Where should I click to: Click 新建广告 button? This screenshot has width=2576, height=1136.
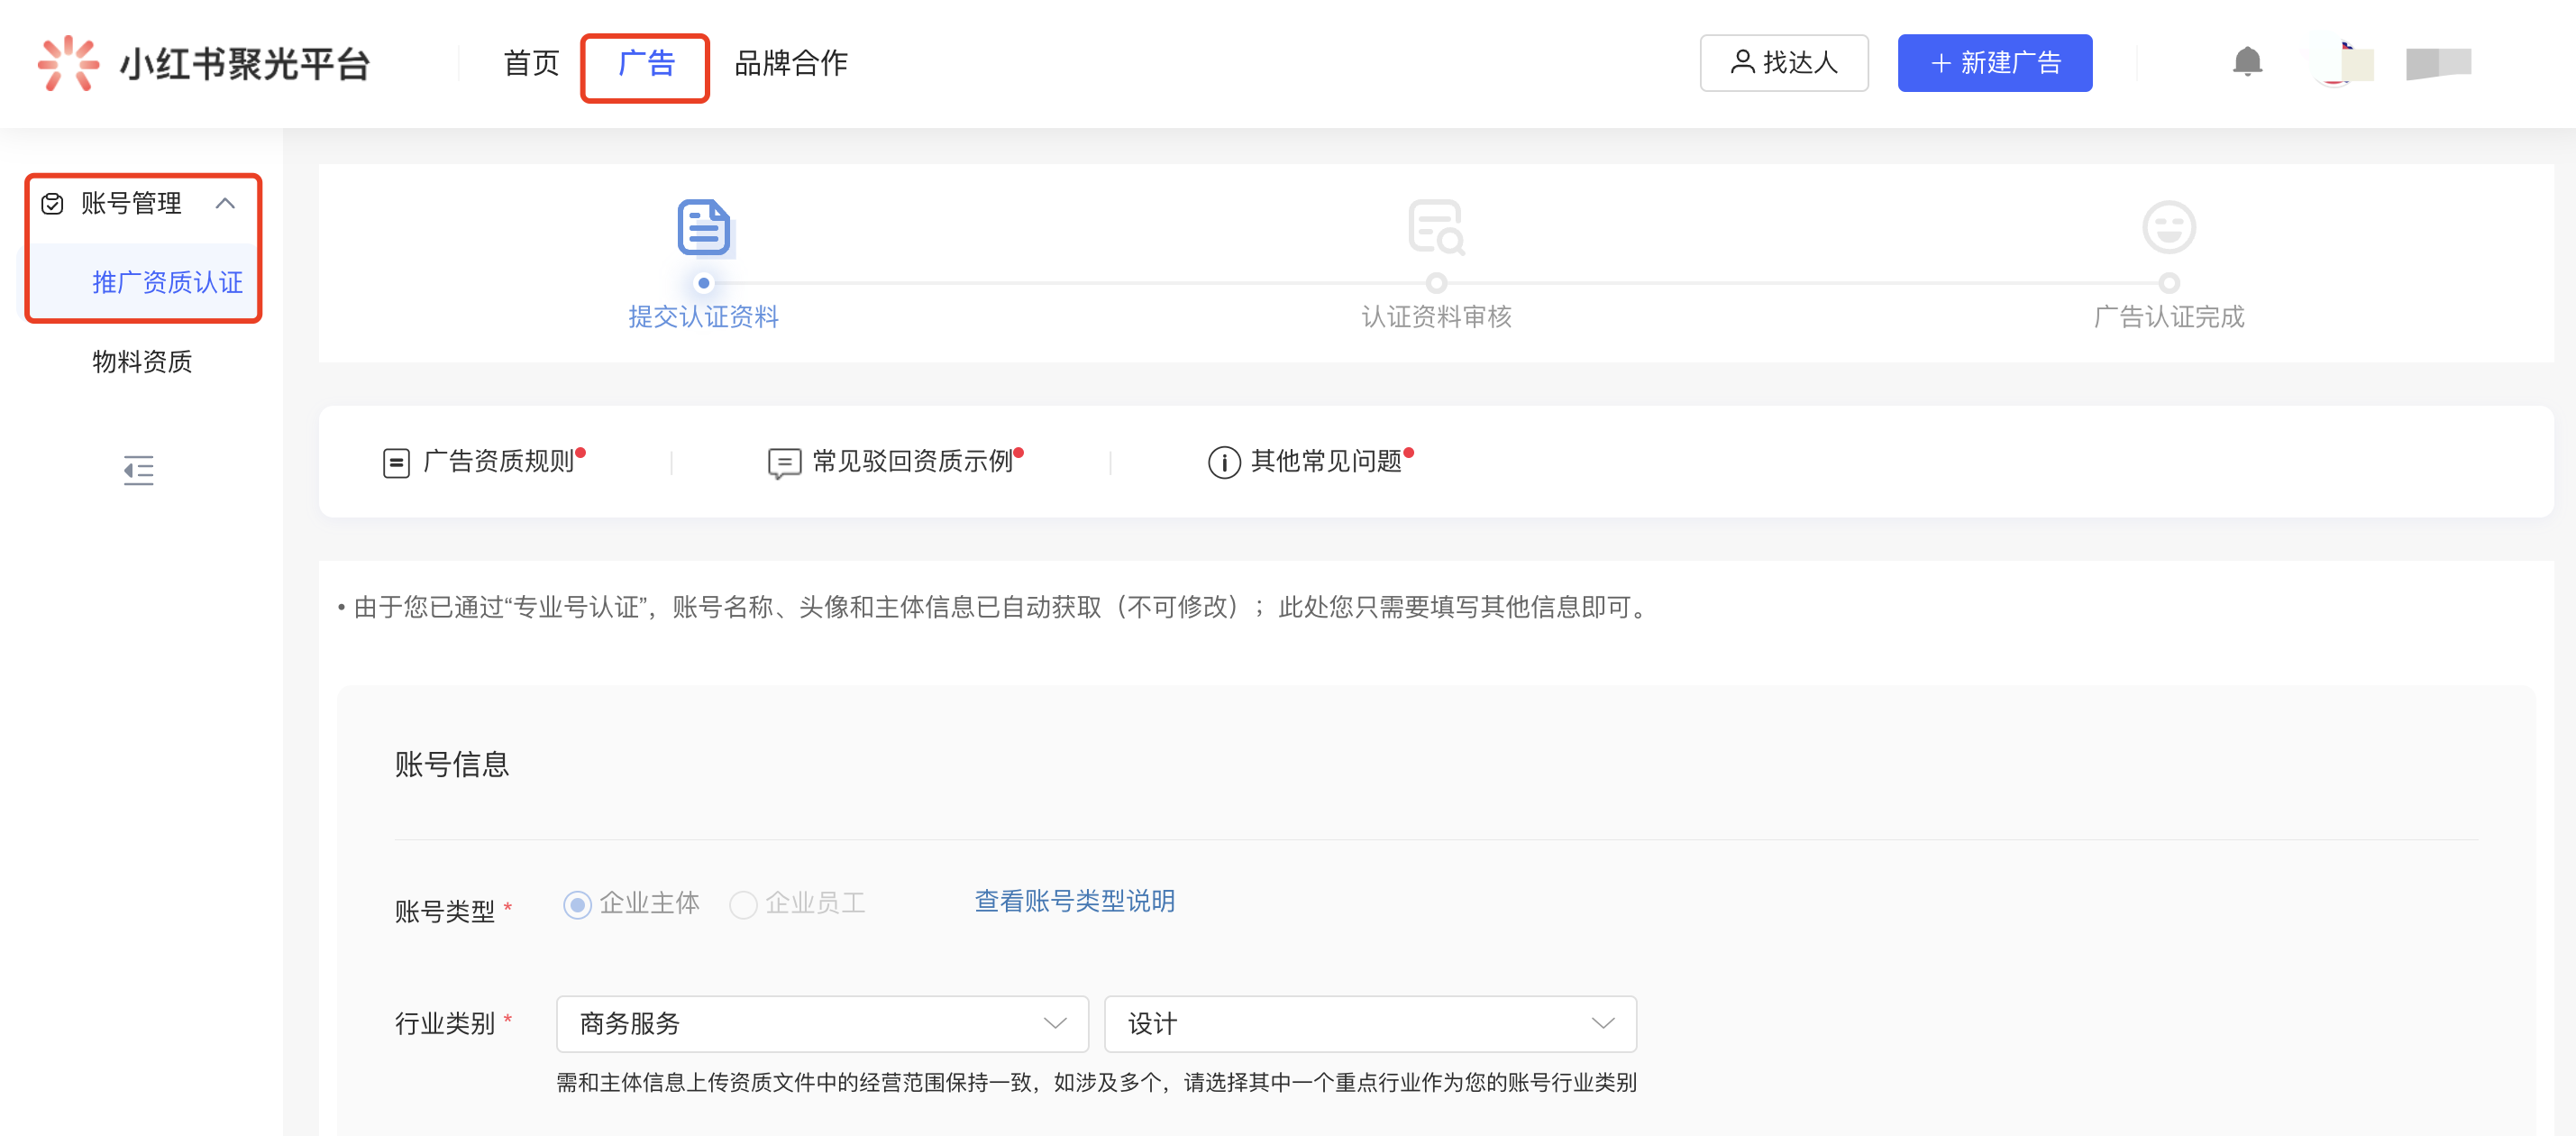pos(1991,62)
